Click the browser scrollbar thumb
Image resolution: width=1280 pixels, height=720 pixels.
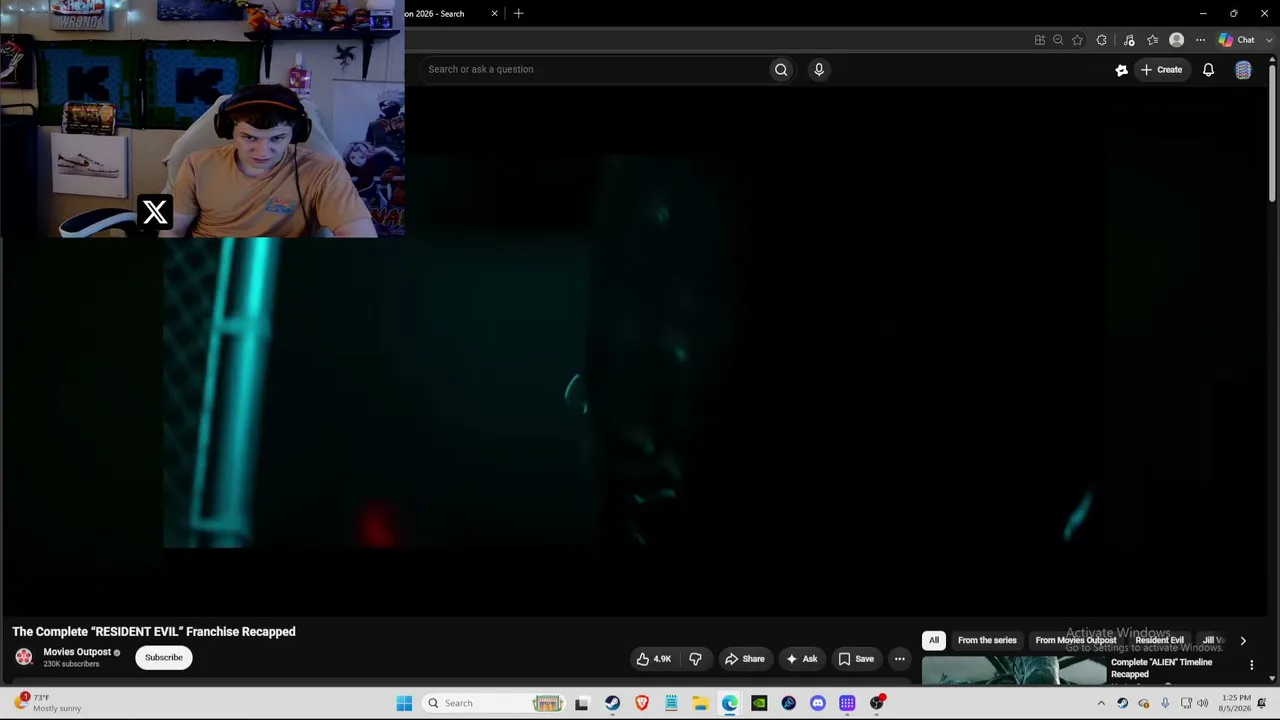[x=1273, y=135]
